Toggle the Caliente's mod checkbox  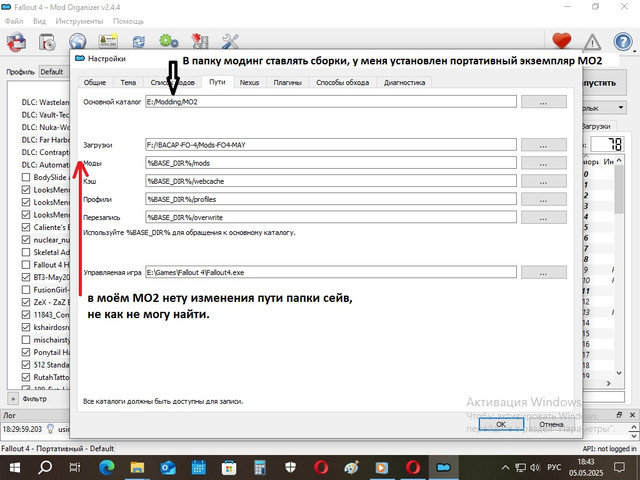tap(26, 227)
